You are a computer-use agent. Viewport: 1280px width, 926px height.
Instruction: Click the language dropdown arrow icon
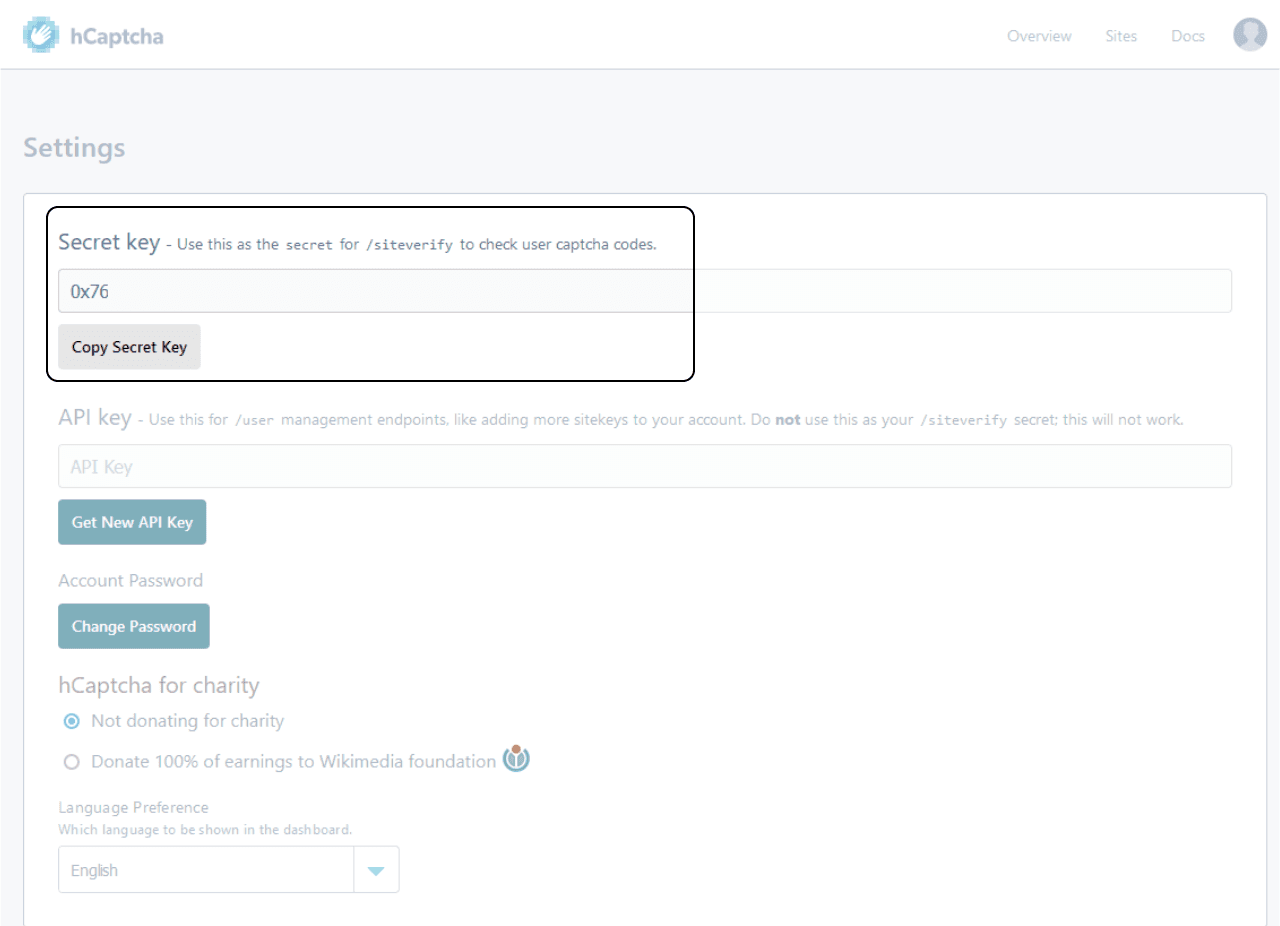pyautogui.click(x=376, y=869)
